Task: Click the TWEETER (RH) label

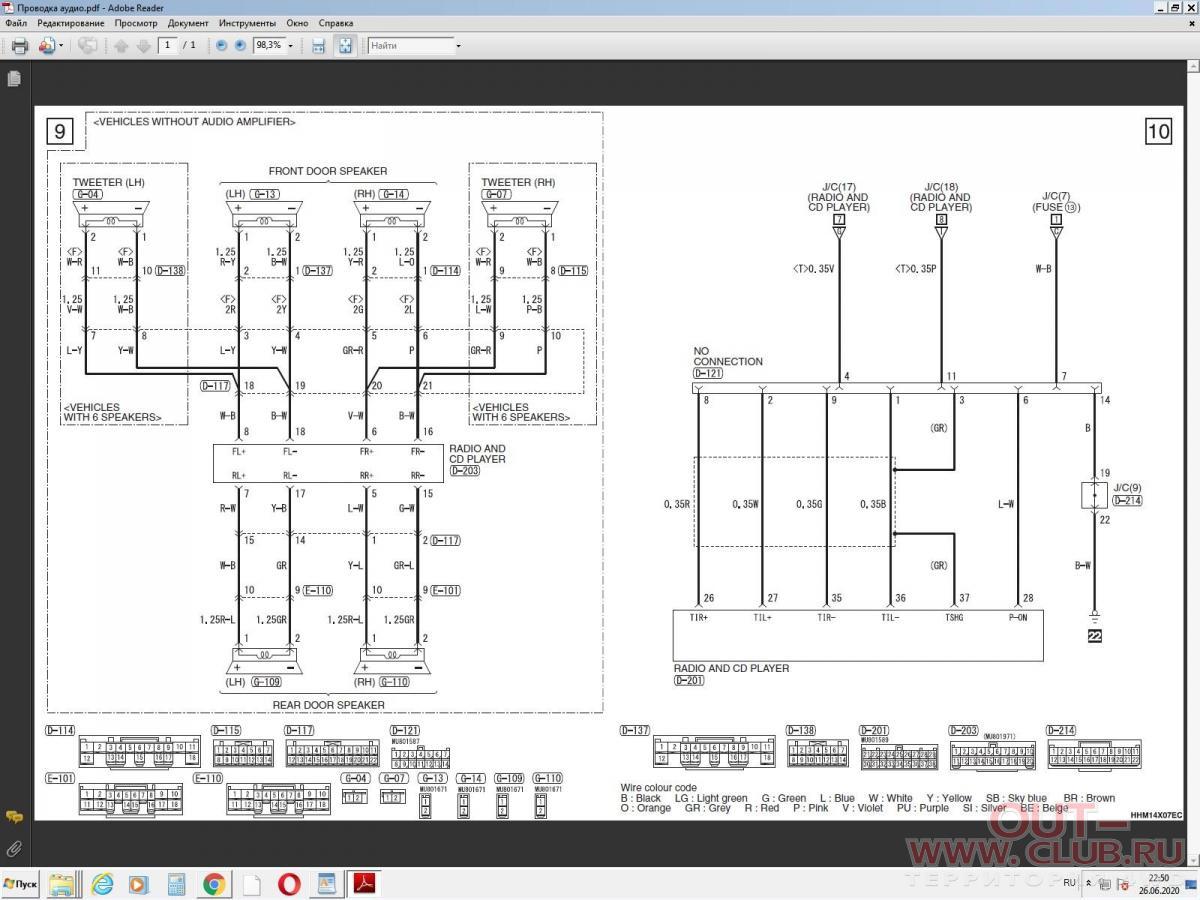Action: point(518,182)
